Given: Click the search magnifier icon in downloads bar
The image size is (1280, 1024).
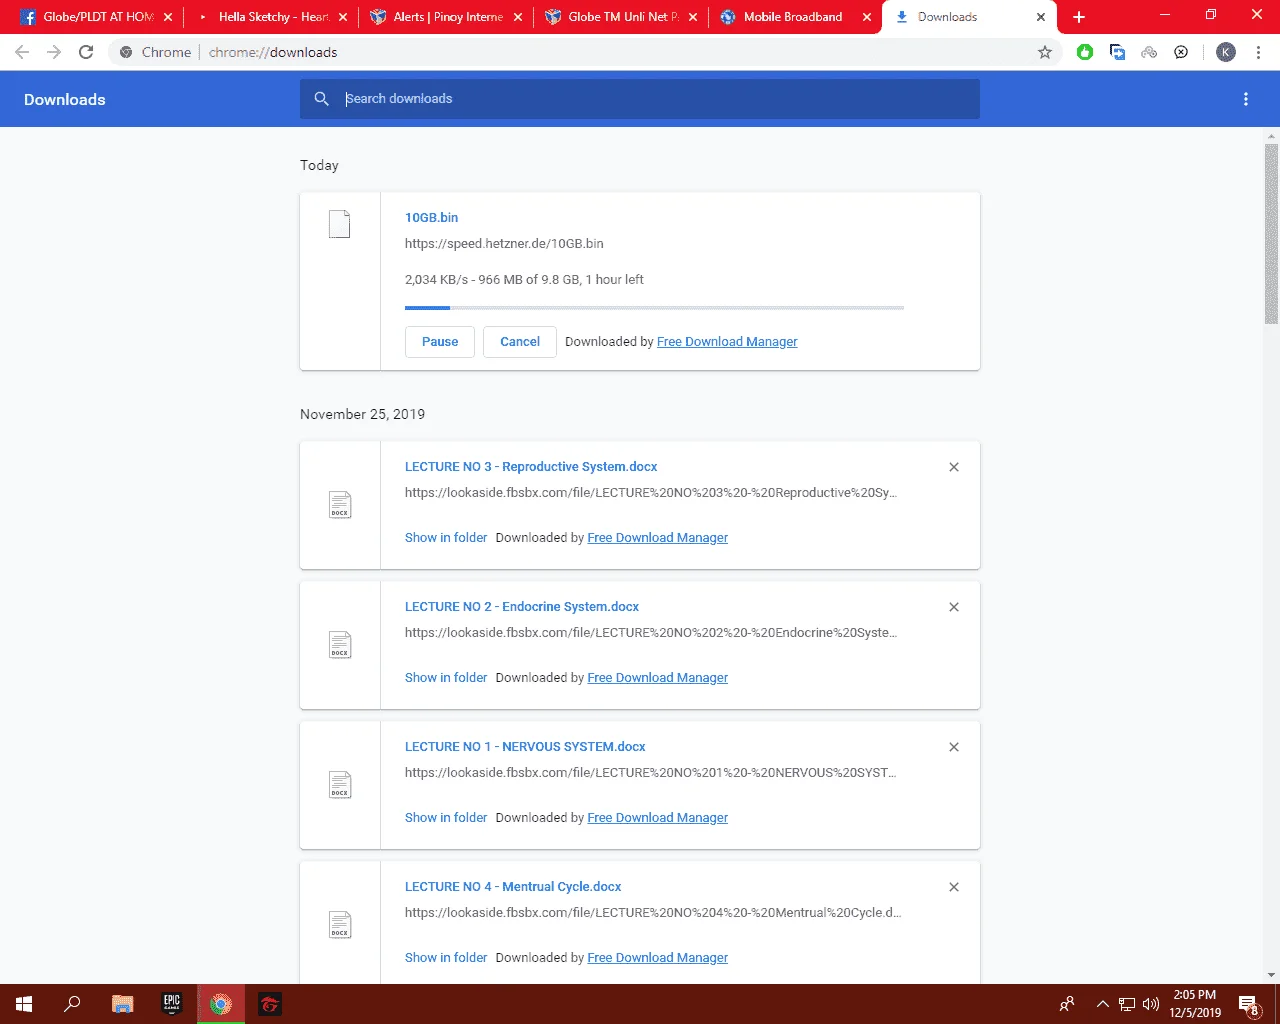Looking at the screenshot, I should [321, 98].
